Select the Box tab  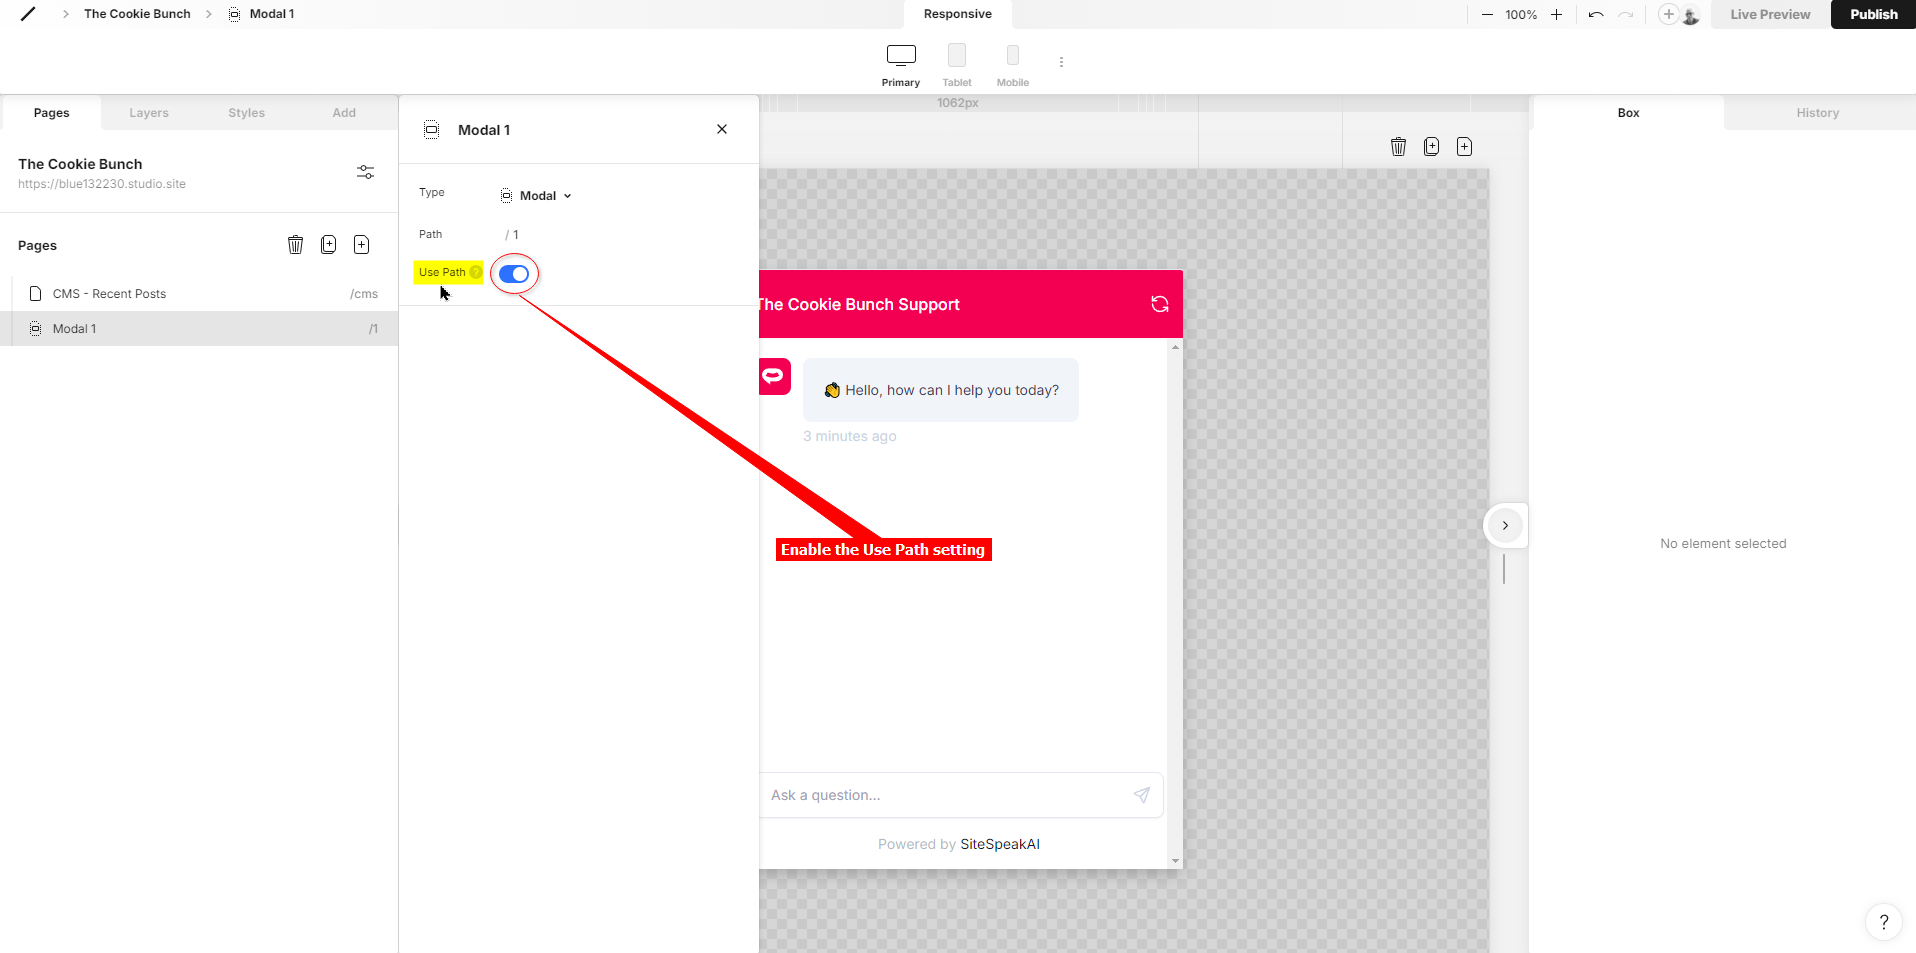(1628, 113)
